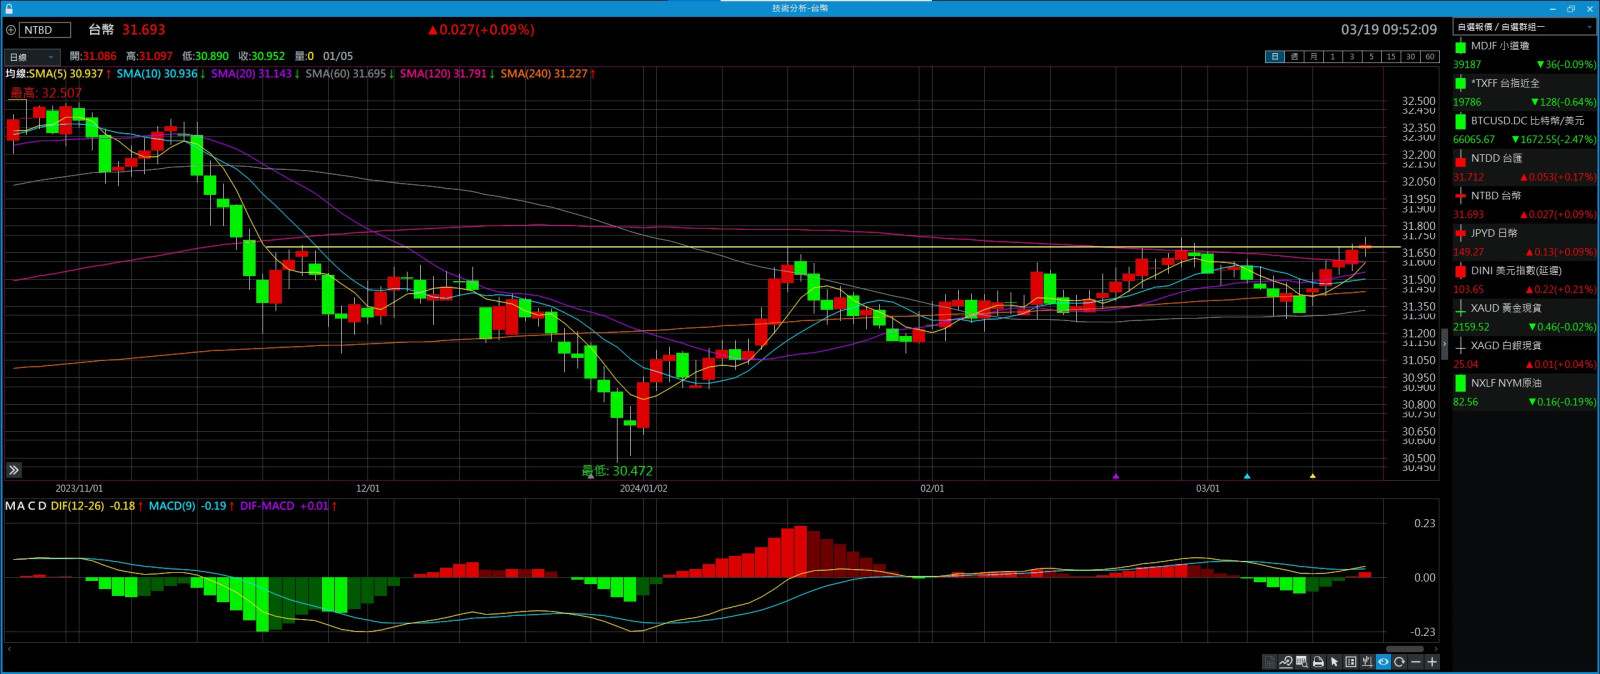Click the print chart icon
The width and height of the screenshot is (1600, 674).
point(1318,662)
